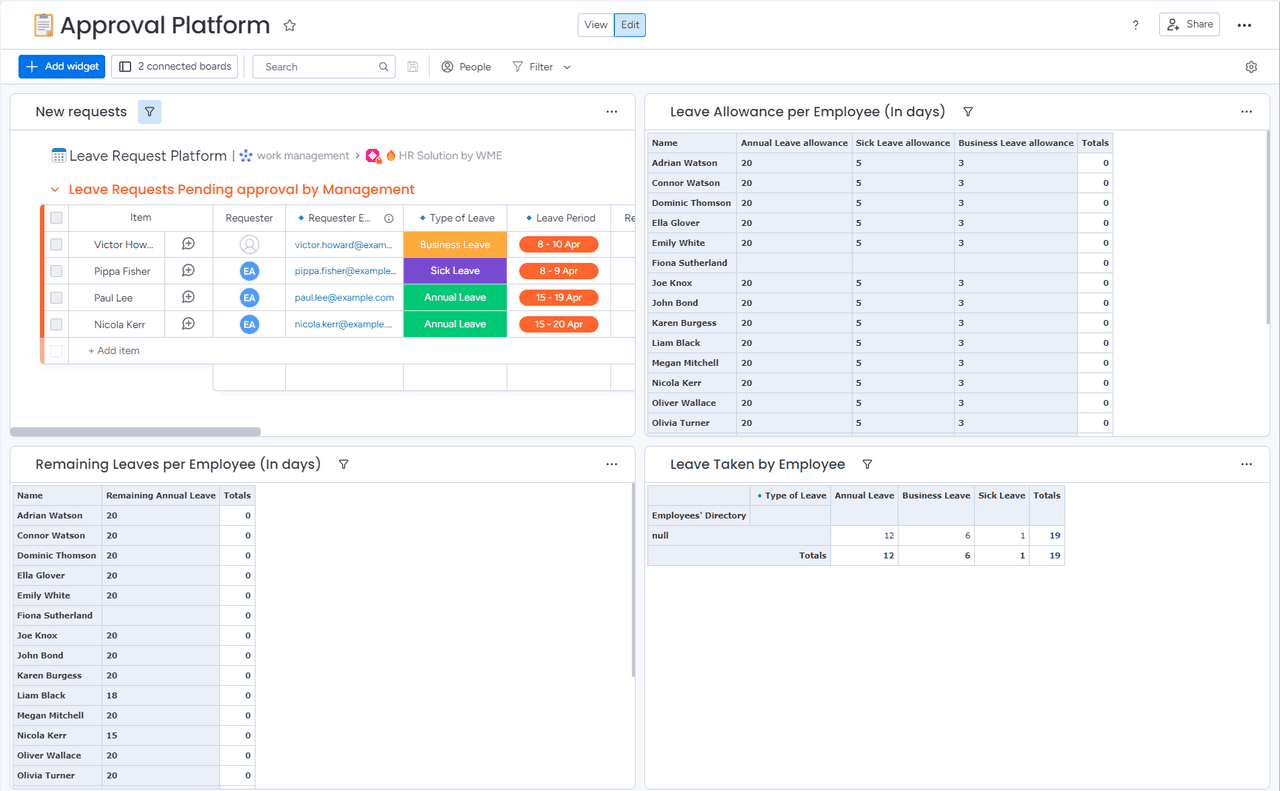The width and height of the screenshot is (1280, 791).
Task: Click the magnifier icon in the search box
Action: click(383, 67)
